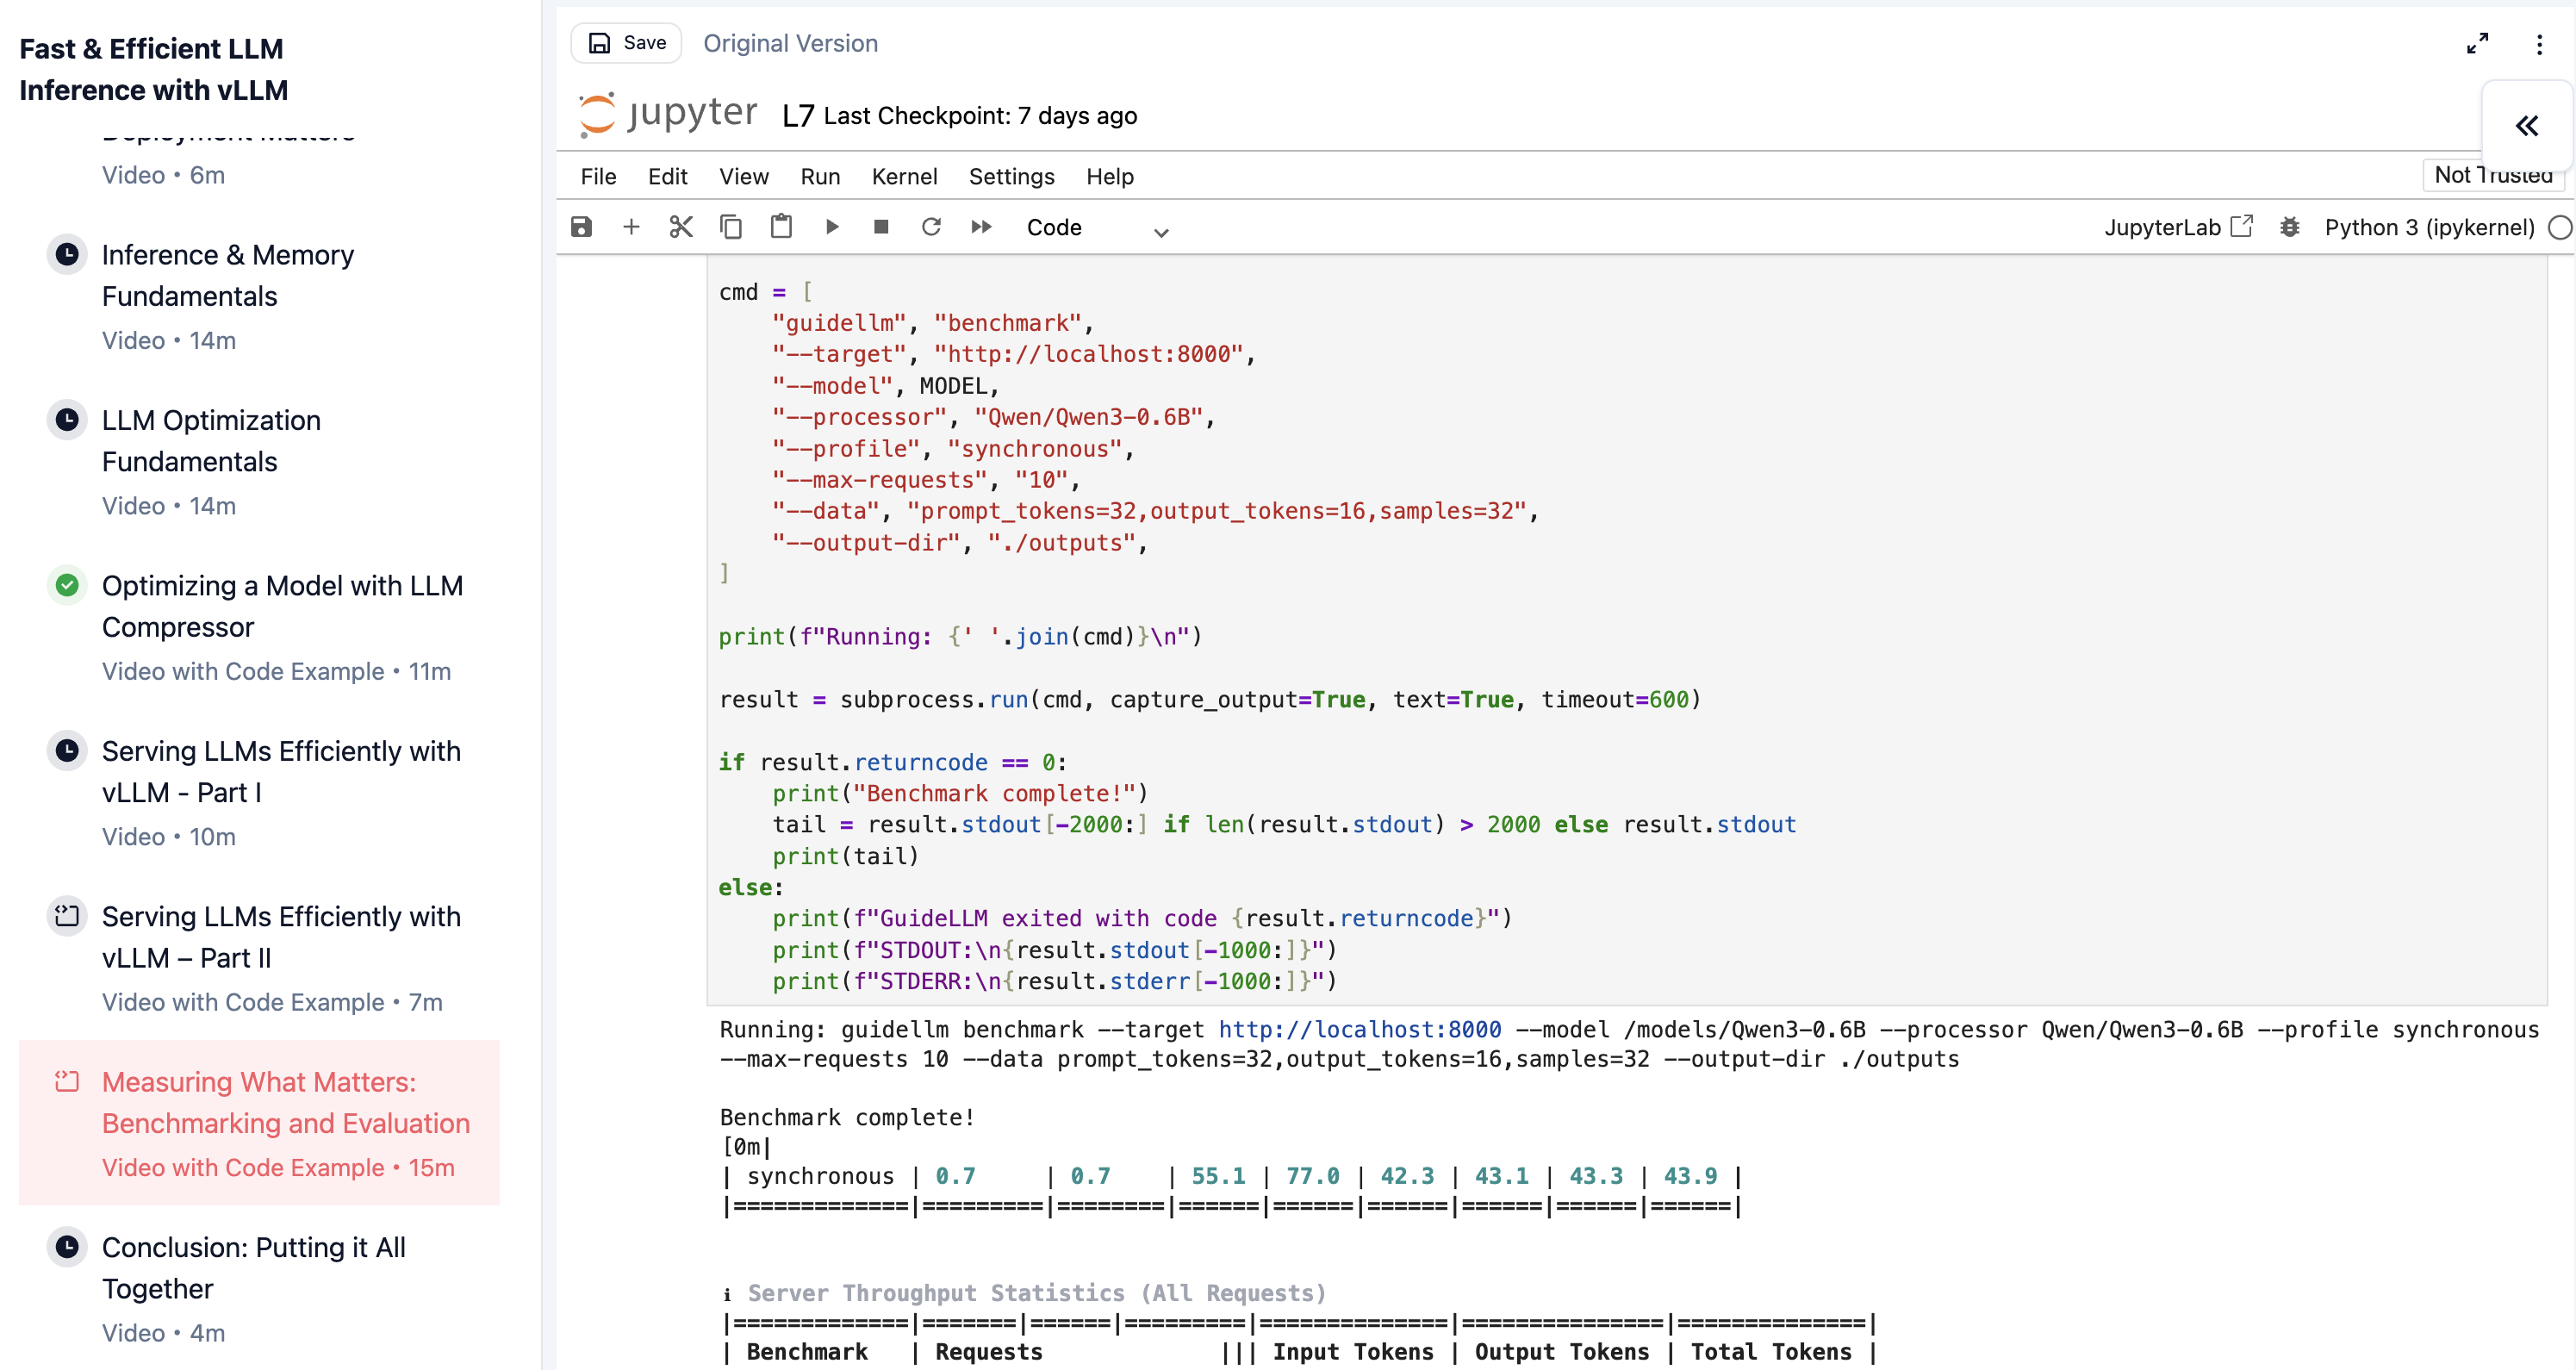
Task: Click code icon beside vLLM – Part II
Action: (67, 915)
